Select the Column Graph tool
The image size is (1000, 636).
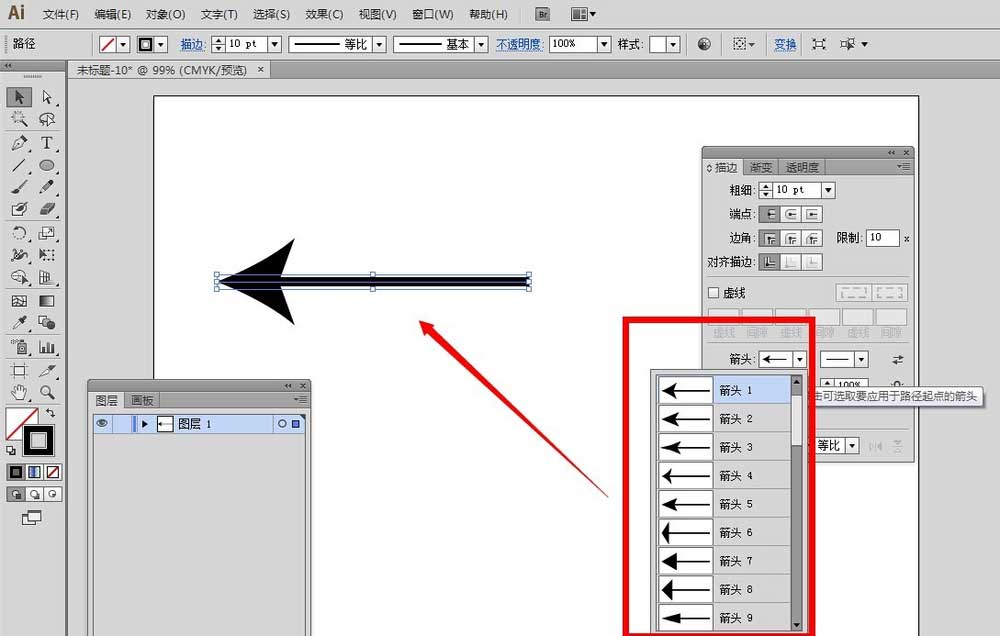47,347
